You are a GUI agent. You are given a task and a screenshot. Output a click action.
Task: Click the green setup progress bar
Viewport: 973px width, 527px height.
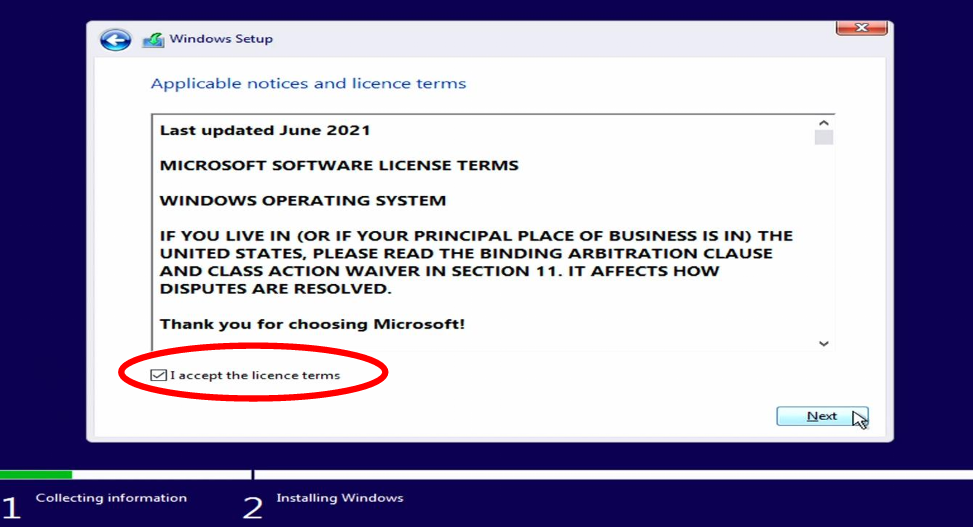pos(36,475)
